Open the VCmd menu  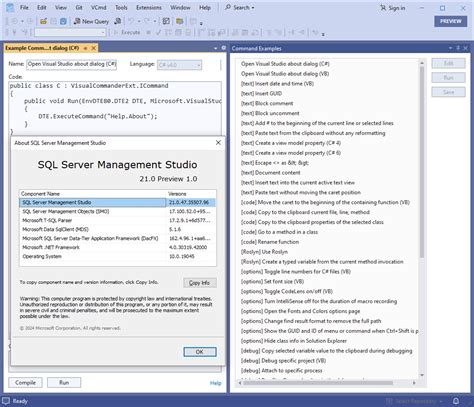pos(99,7)
